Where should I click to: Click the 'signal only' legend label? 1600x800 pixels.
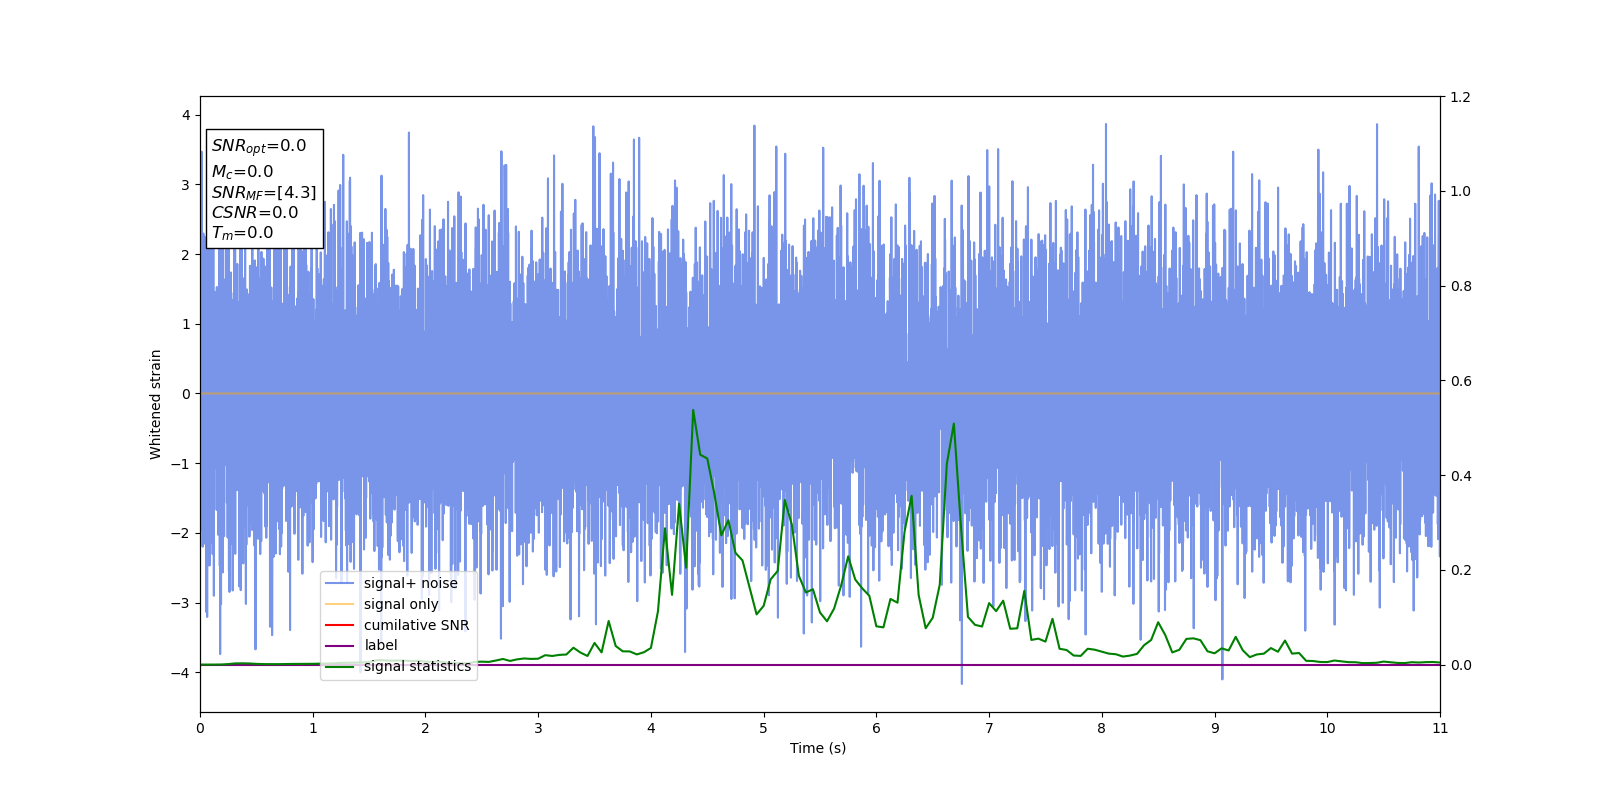[x=401, y=604]
